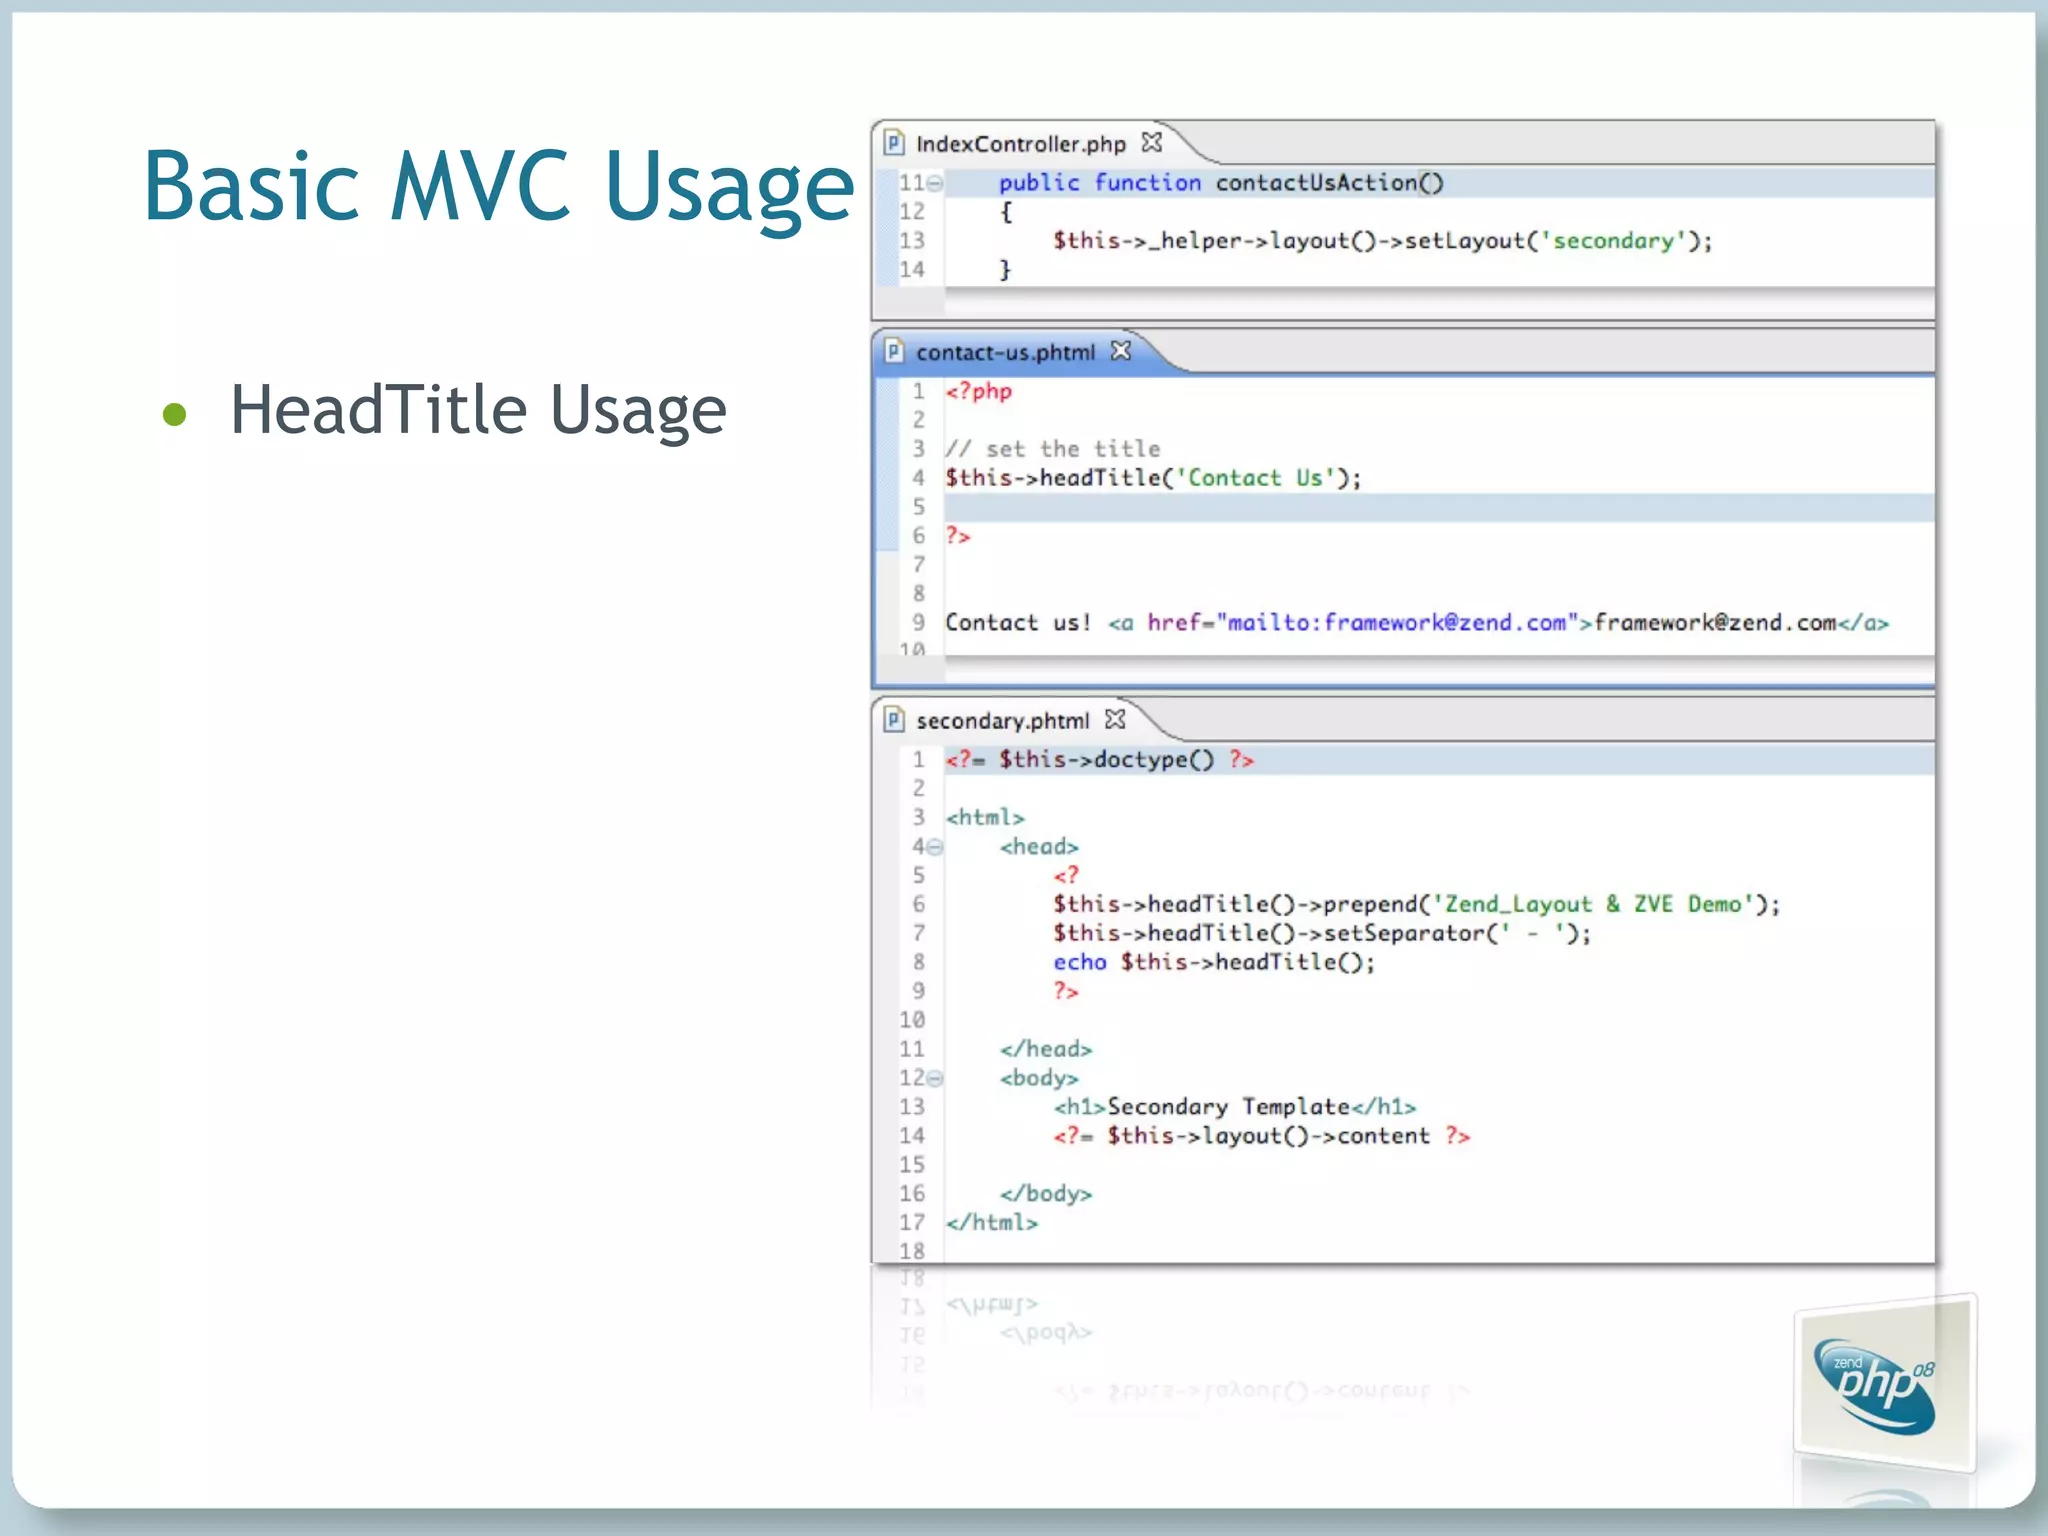Image resolution: width=2048 pixels, height=1536 pixels.
Task: Click the '// set the title' comment
Action: click(x=1053, y=449)
